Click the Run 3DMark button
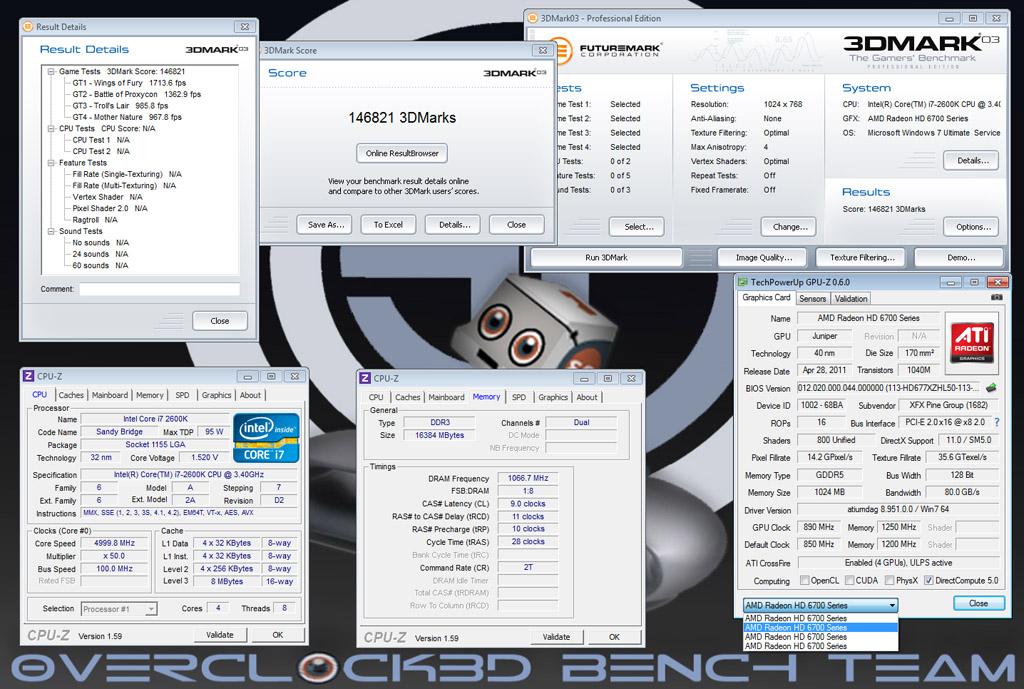The image size is (1024, 689). (x=606, y=257)
